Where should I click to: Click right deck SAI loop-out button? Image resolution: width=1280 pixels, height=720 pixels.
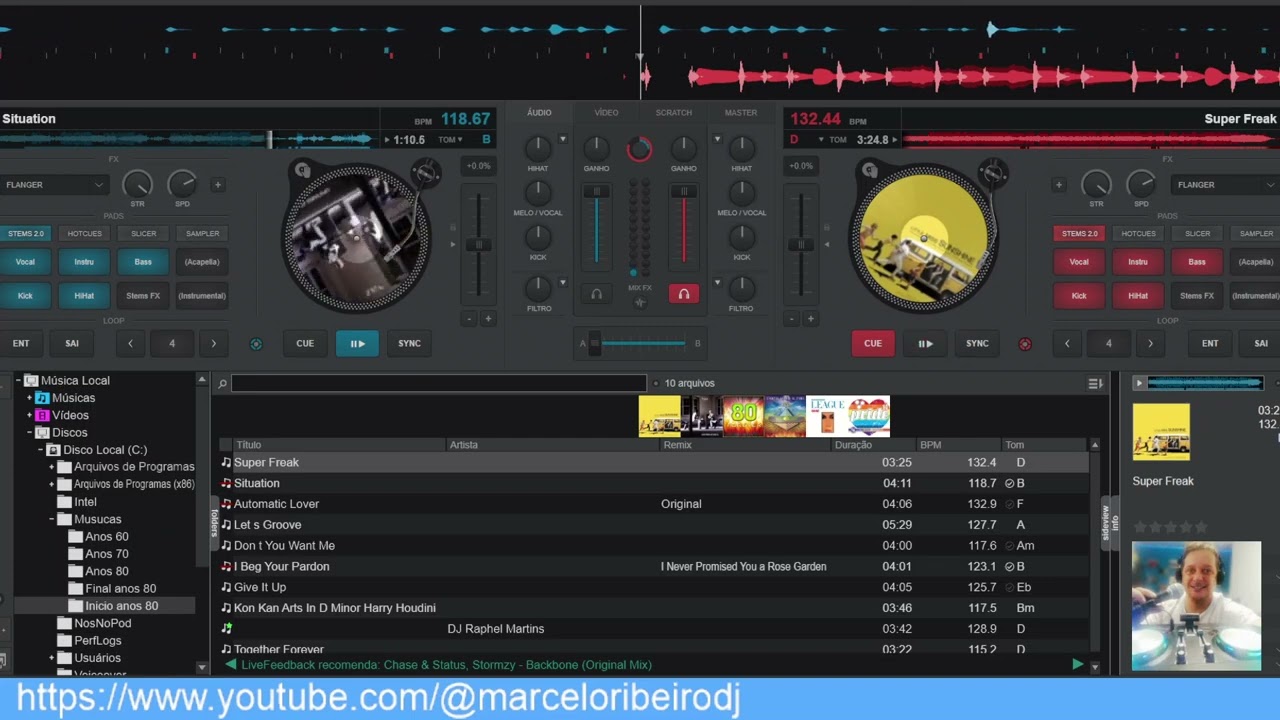[x=1261, y=343]
